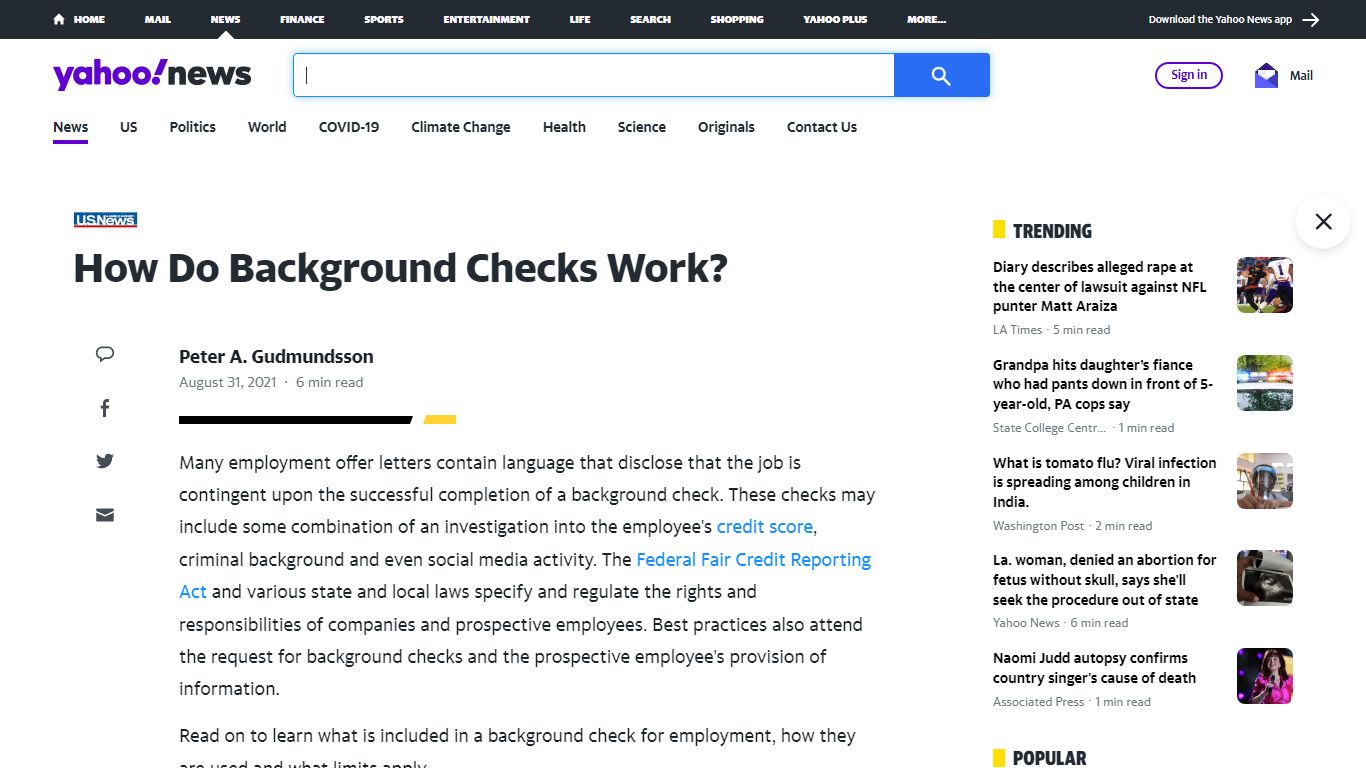Click 'Washington Post' source label

[1038, 526]
